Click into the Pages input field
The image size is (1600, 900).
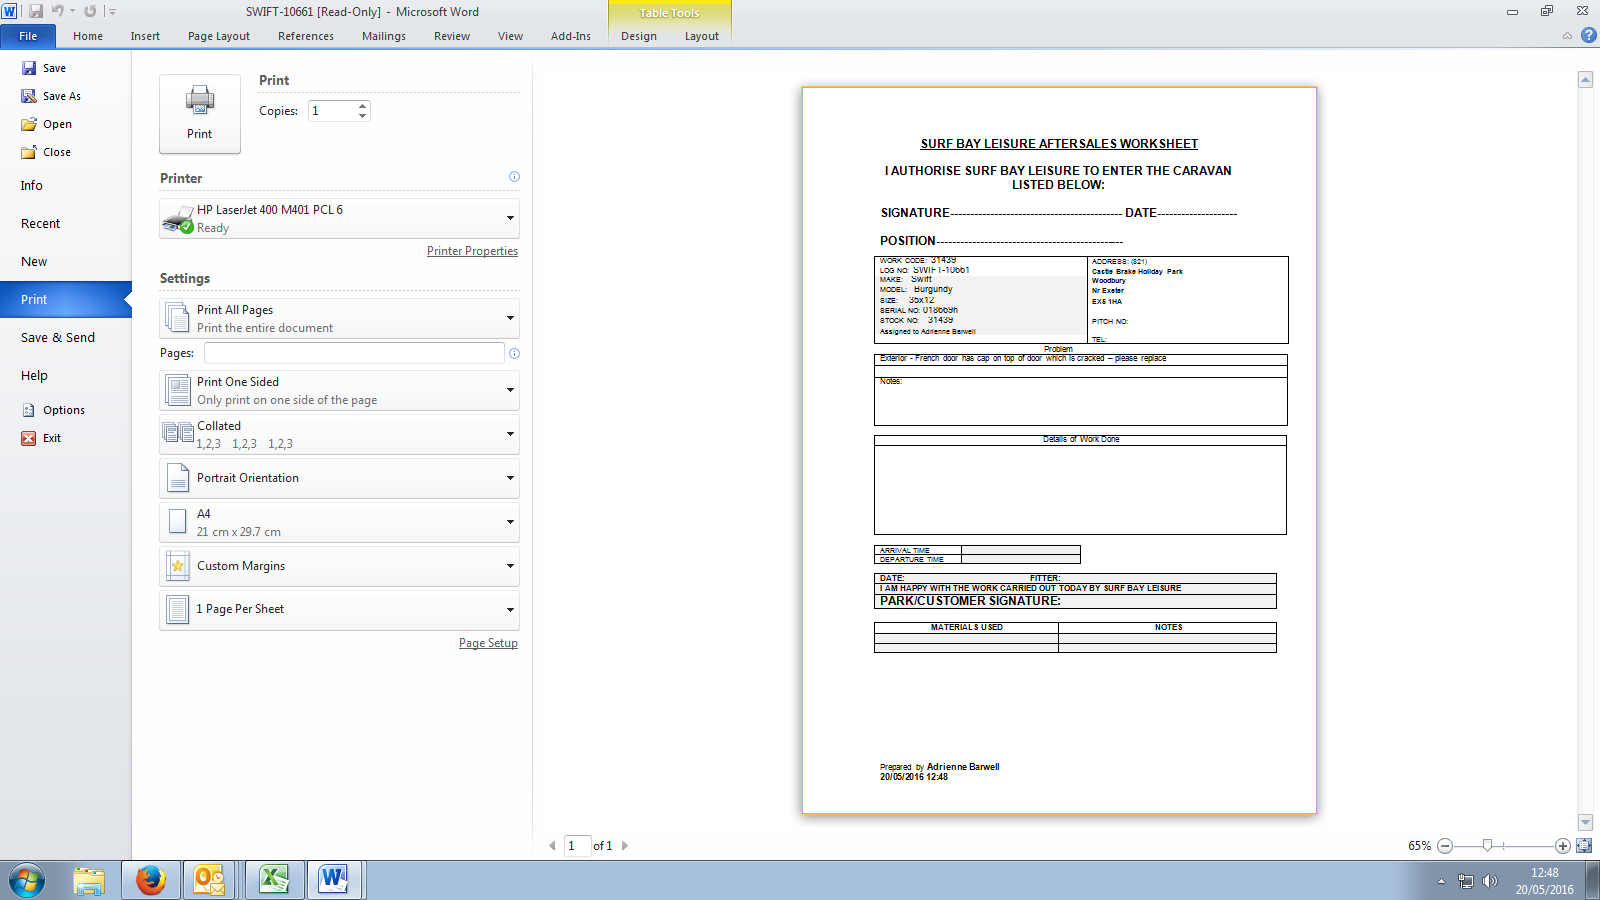(354, 353)
